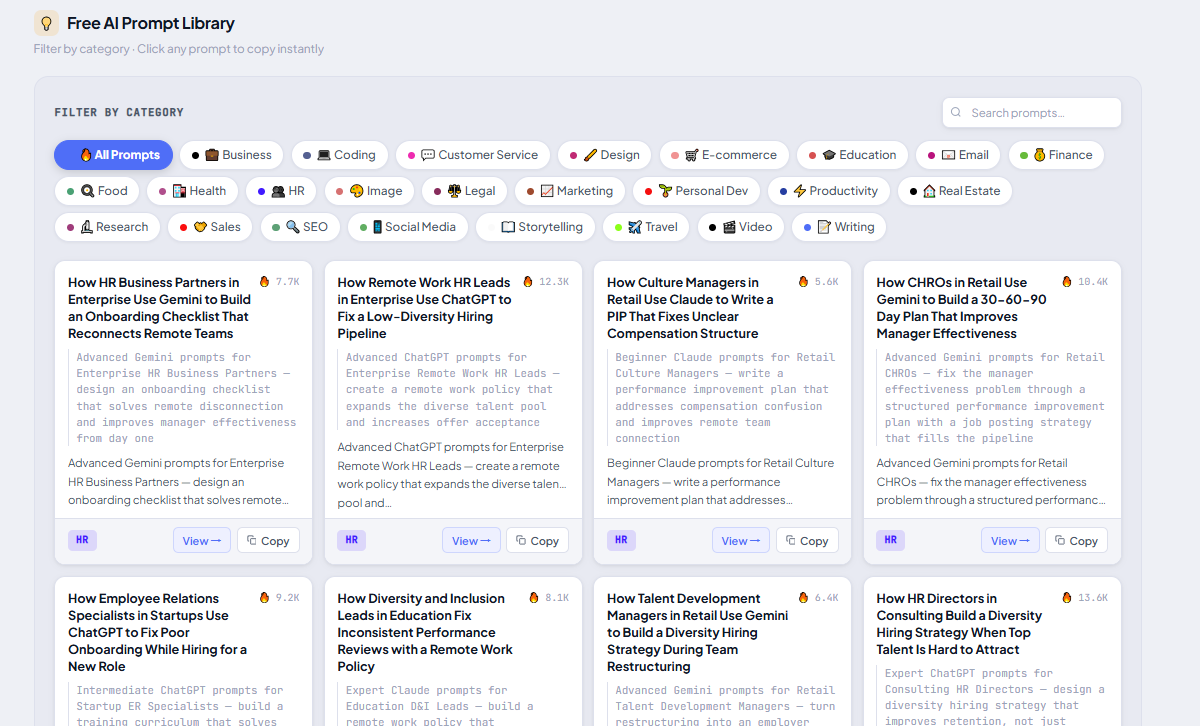Open 'How CHROs in Retail' card title
The image size is (1200, 726).
[963, 308]
